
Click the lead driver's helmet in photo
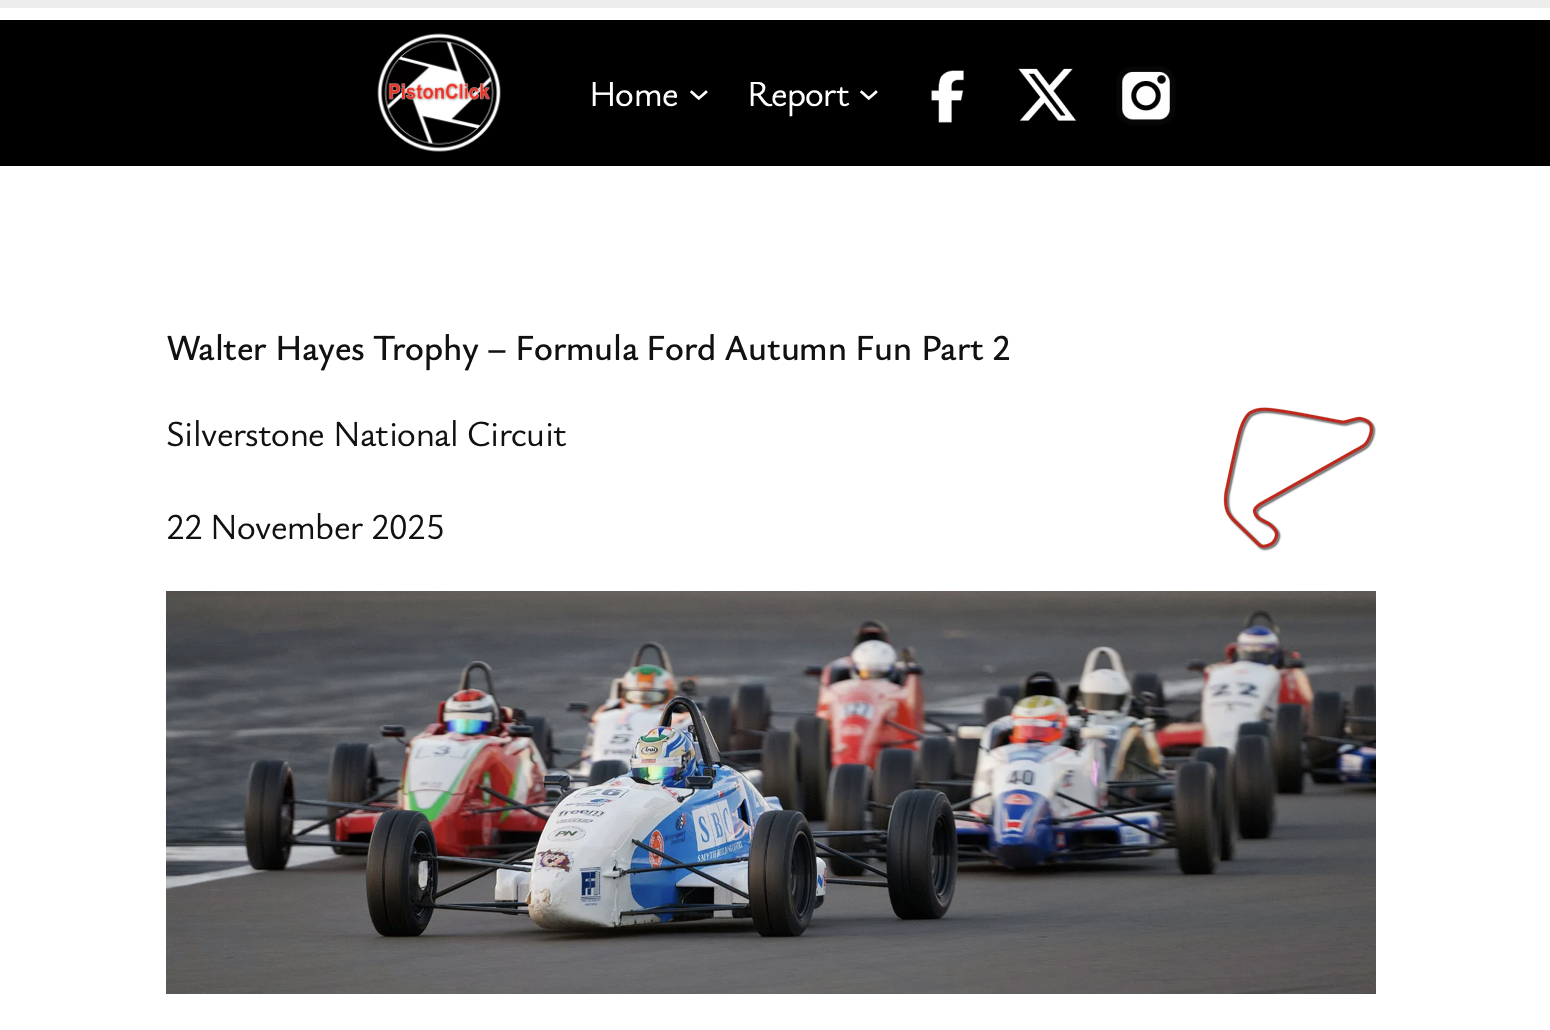tap(663, 752)
